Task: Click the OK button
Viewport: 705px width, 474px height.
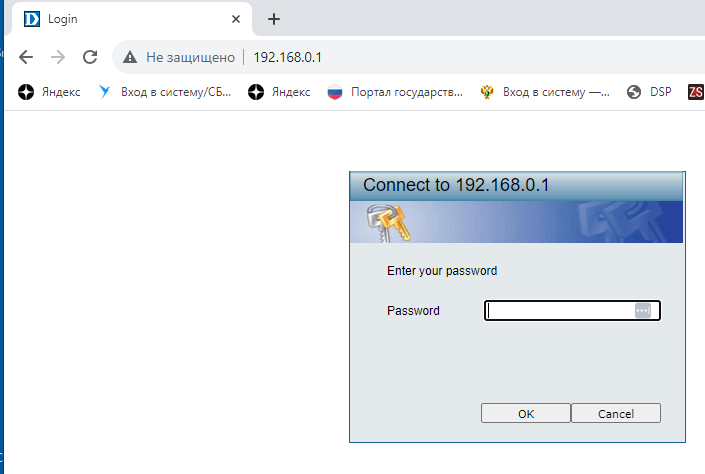Action: pos(526,413)
